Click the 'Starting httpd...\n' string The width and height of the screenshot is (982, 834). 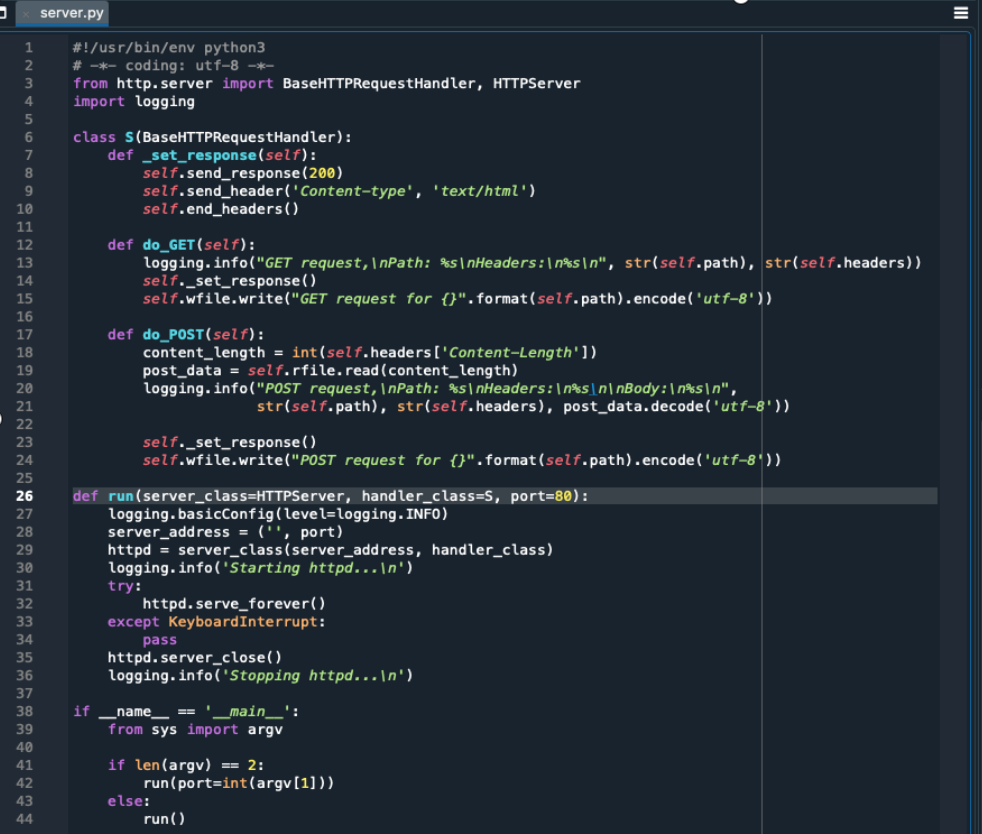(313, 568)
